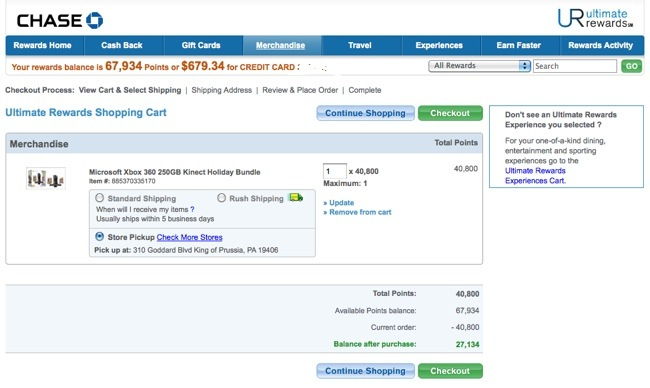Click the Shipping Address checkout step
This screenshot has width=650, height=388.
221,90
